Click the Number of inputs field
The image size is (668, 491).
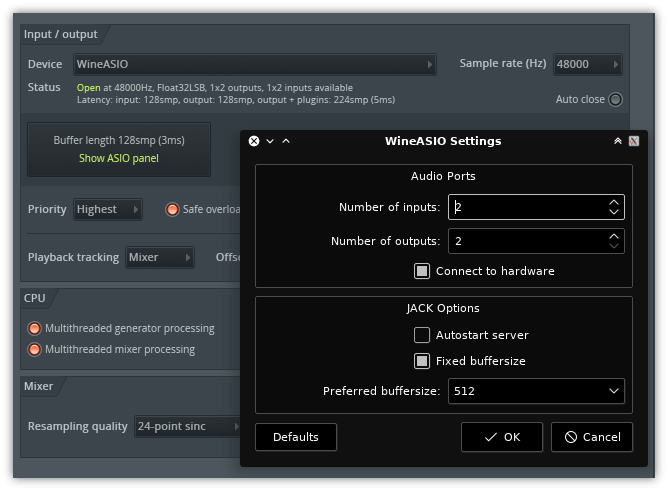pos(536,207)
